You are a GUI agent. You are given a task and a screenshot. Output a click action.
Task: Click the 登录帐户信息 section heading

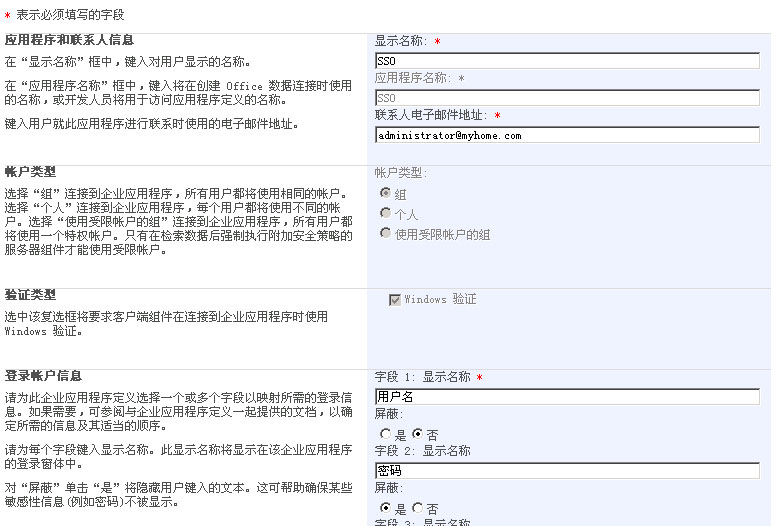[x=43, y=376]
